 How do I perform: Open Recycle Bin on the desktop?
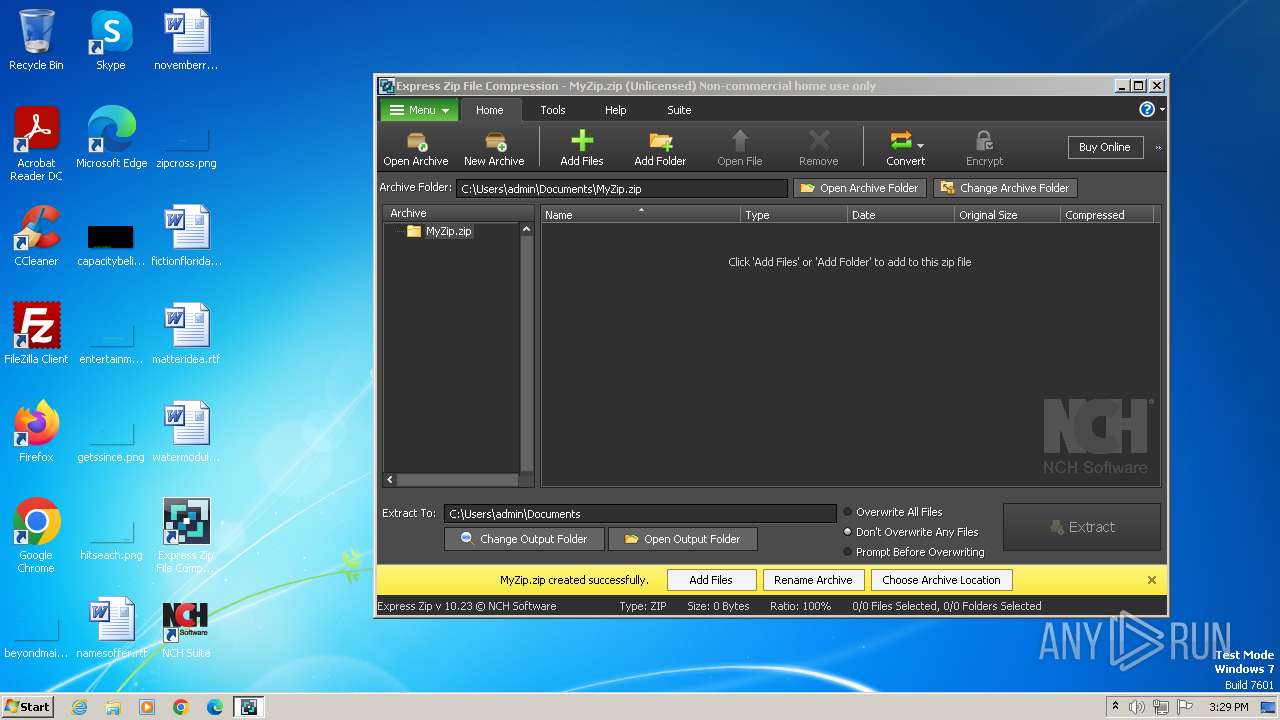[36, 41]
